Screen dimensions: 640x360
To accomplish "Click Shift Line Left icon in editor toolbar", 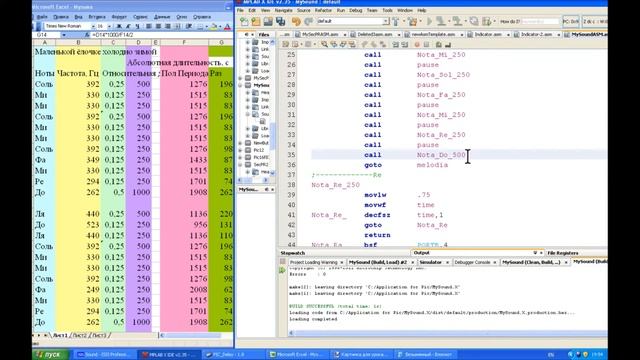I will pyautogui.click(x=395, y=44).
